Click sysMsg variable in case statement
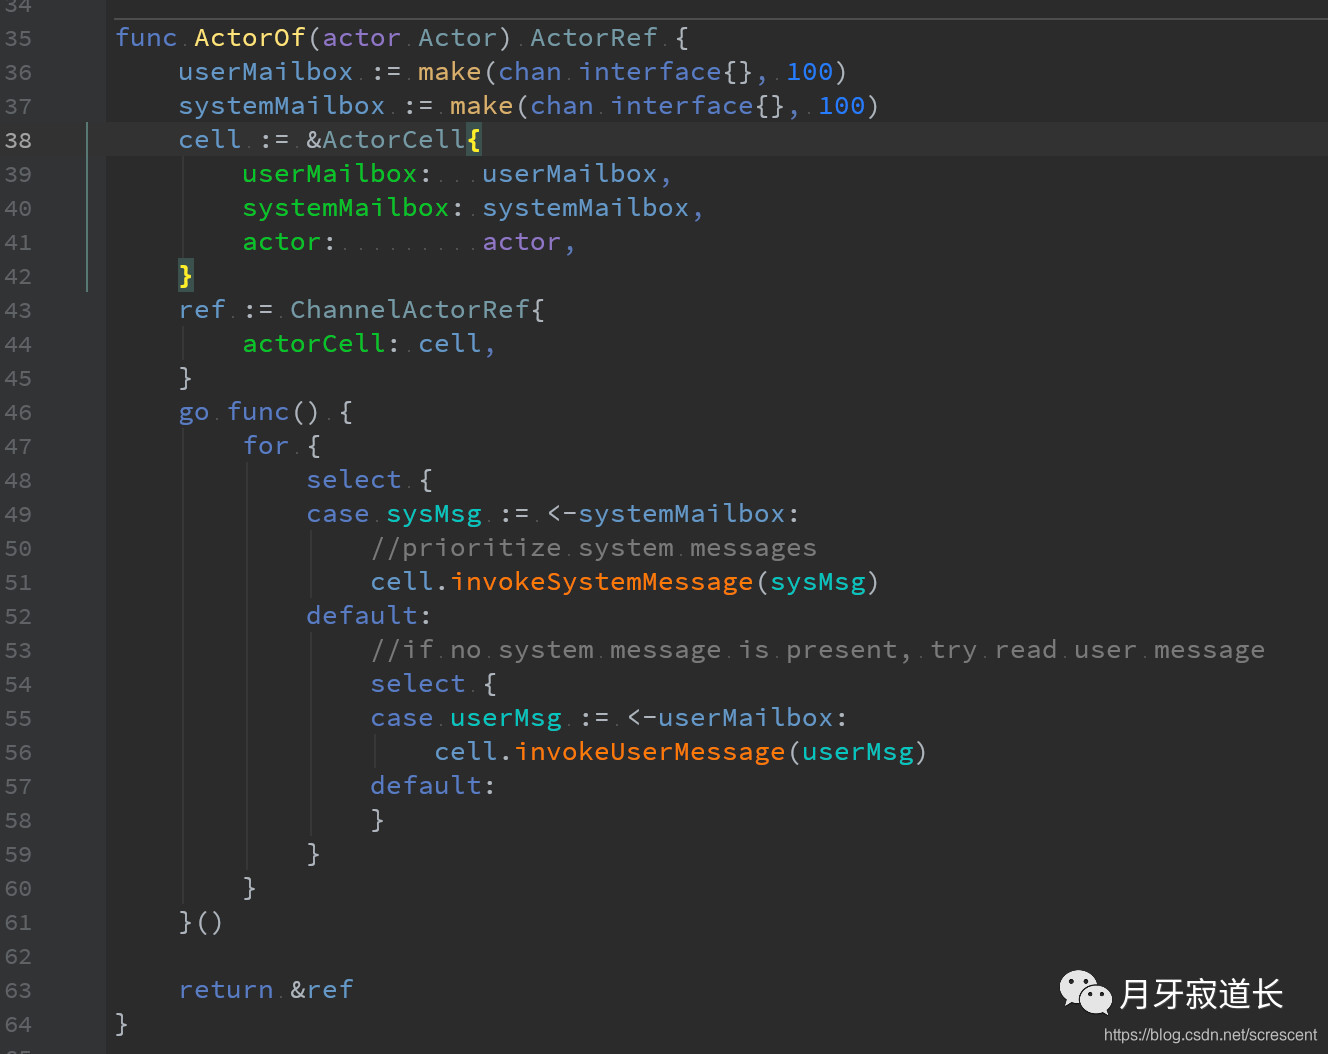The width and height of the screenshot is (1328, 1054). click(434, 514)
